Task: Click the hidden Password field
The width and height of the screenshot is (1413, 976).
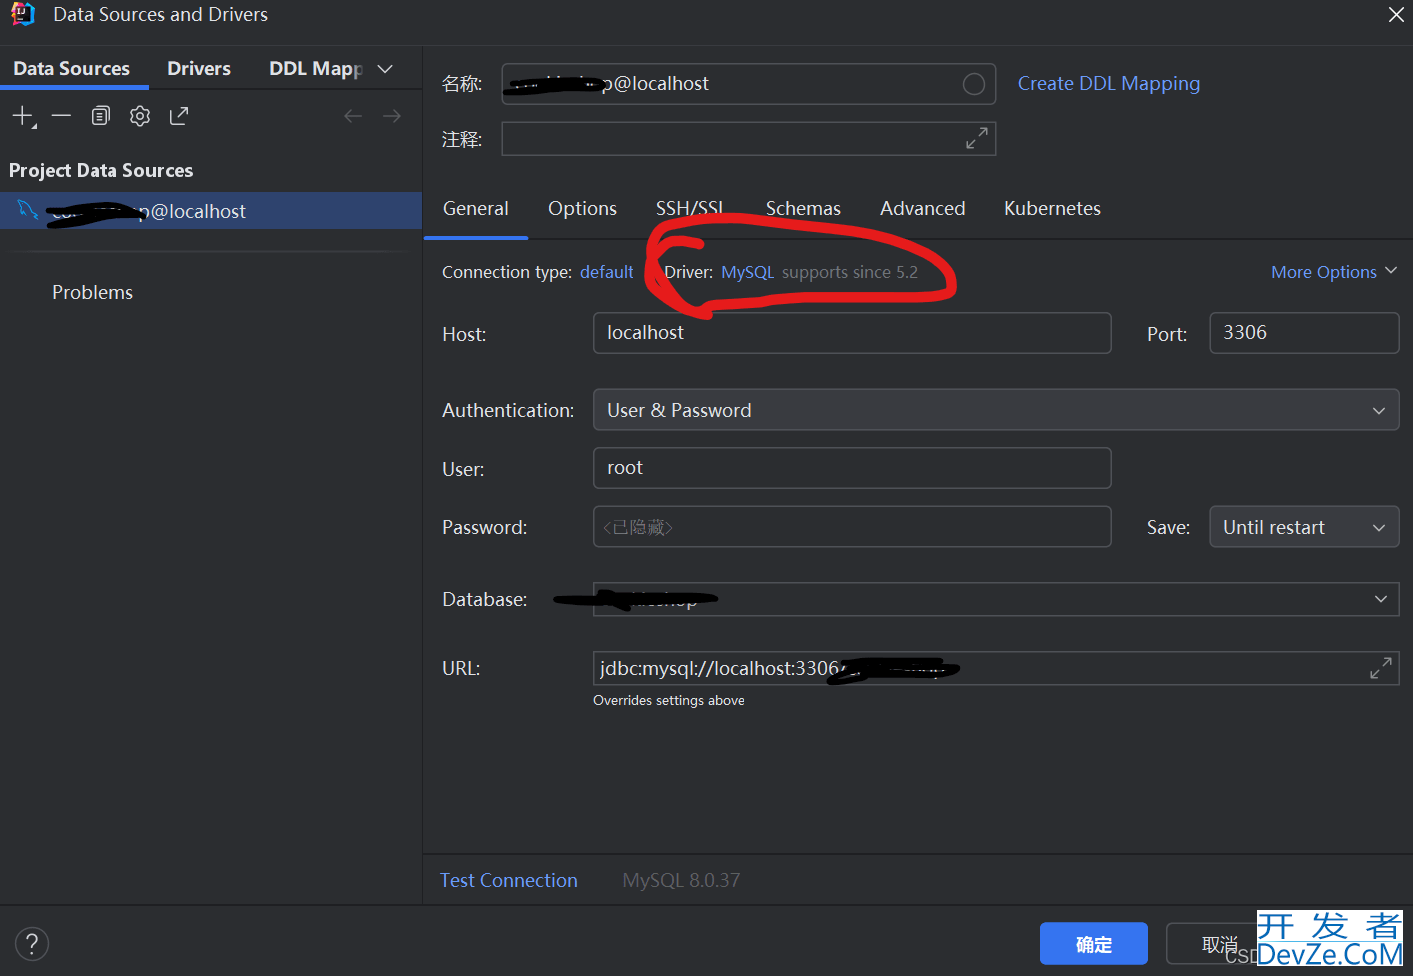Action: [x=852, y=527]
